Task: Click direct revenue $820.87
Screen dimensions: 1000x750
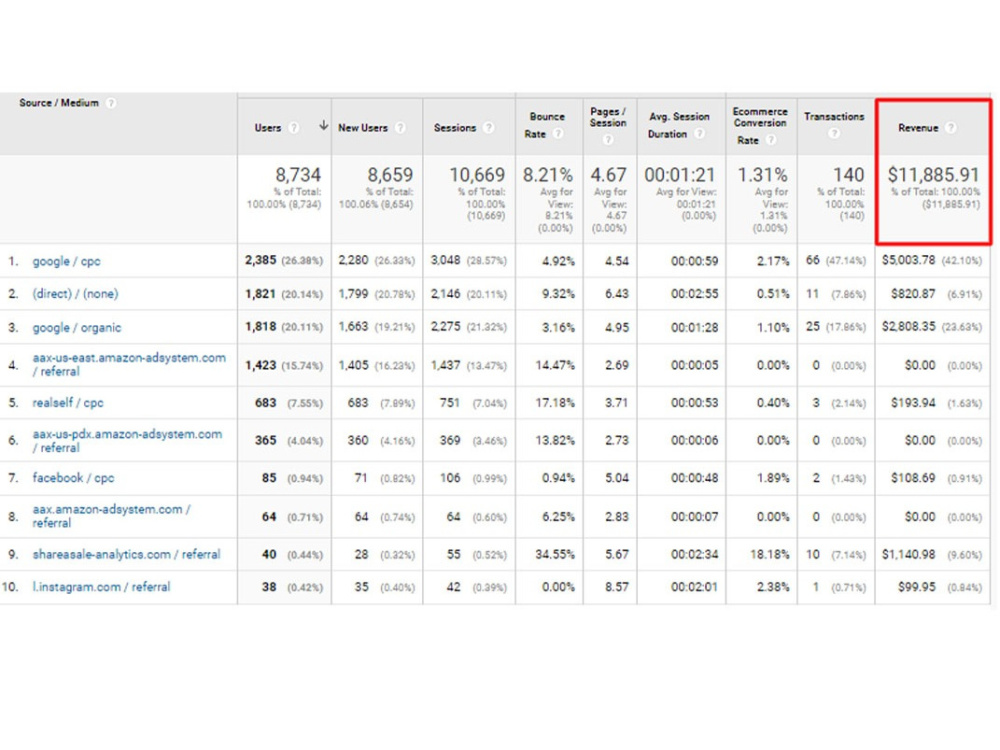Action: point(913,293)
